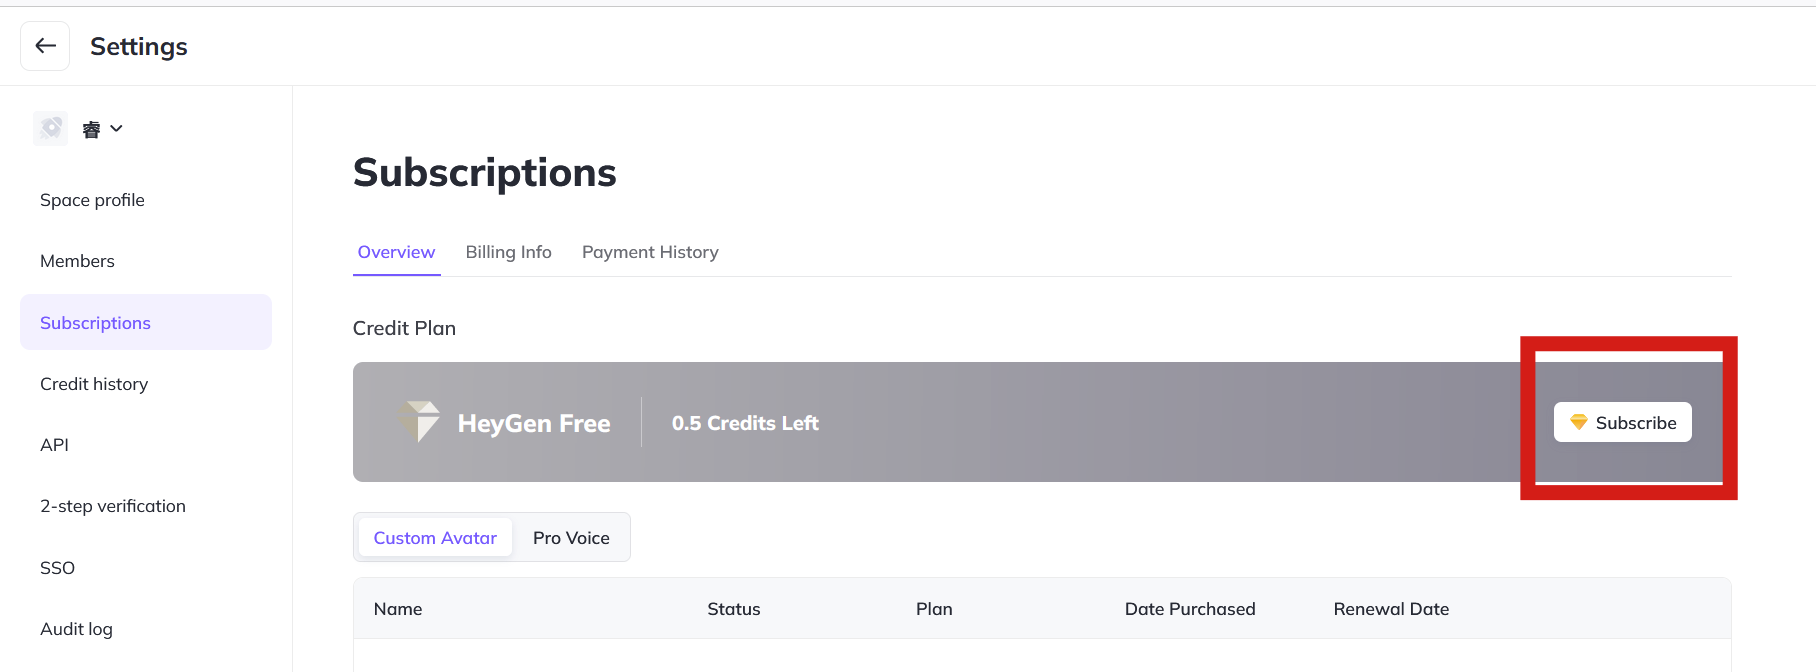Open the Payment History tab

(650, 252)
